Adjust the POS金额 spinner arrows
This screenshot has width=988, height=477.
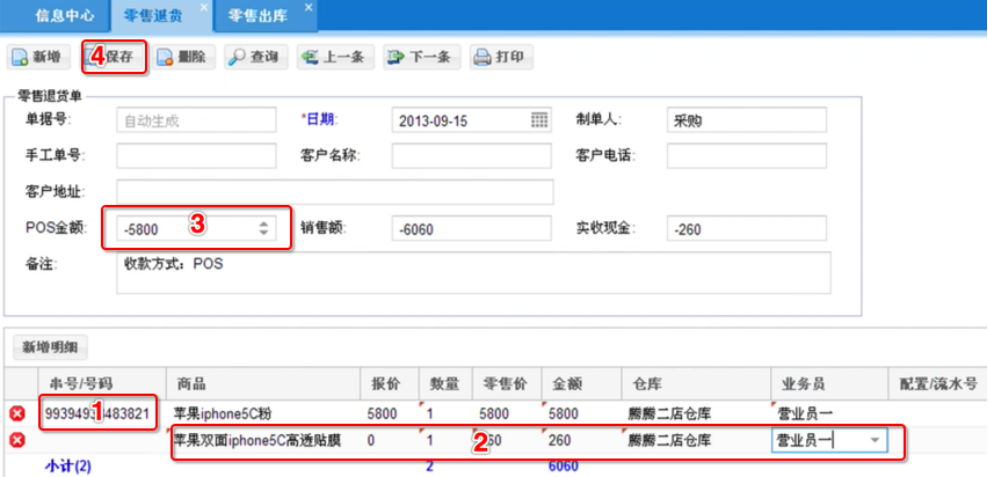[264, 229]
